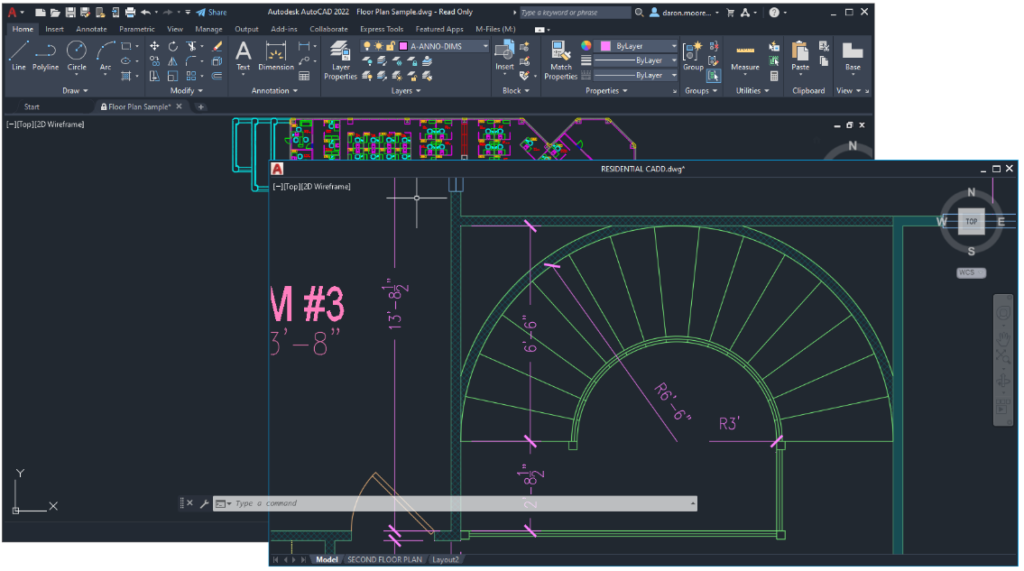Open the Manage ribbon tab

pyautogui.click(x=208, y=29)
